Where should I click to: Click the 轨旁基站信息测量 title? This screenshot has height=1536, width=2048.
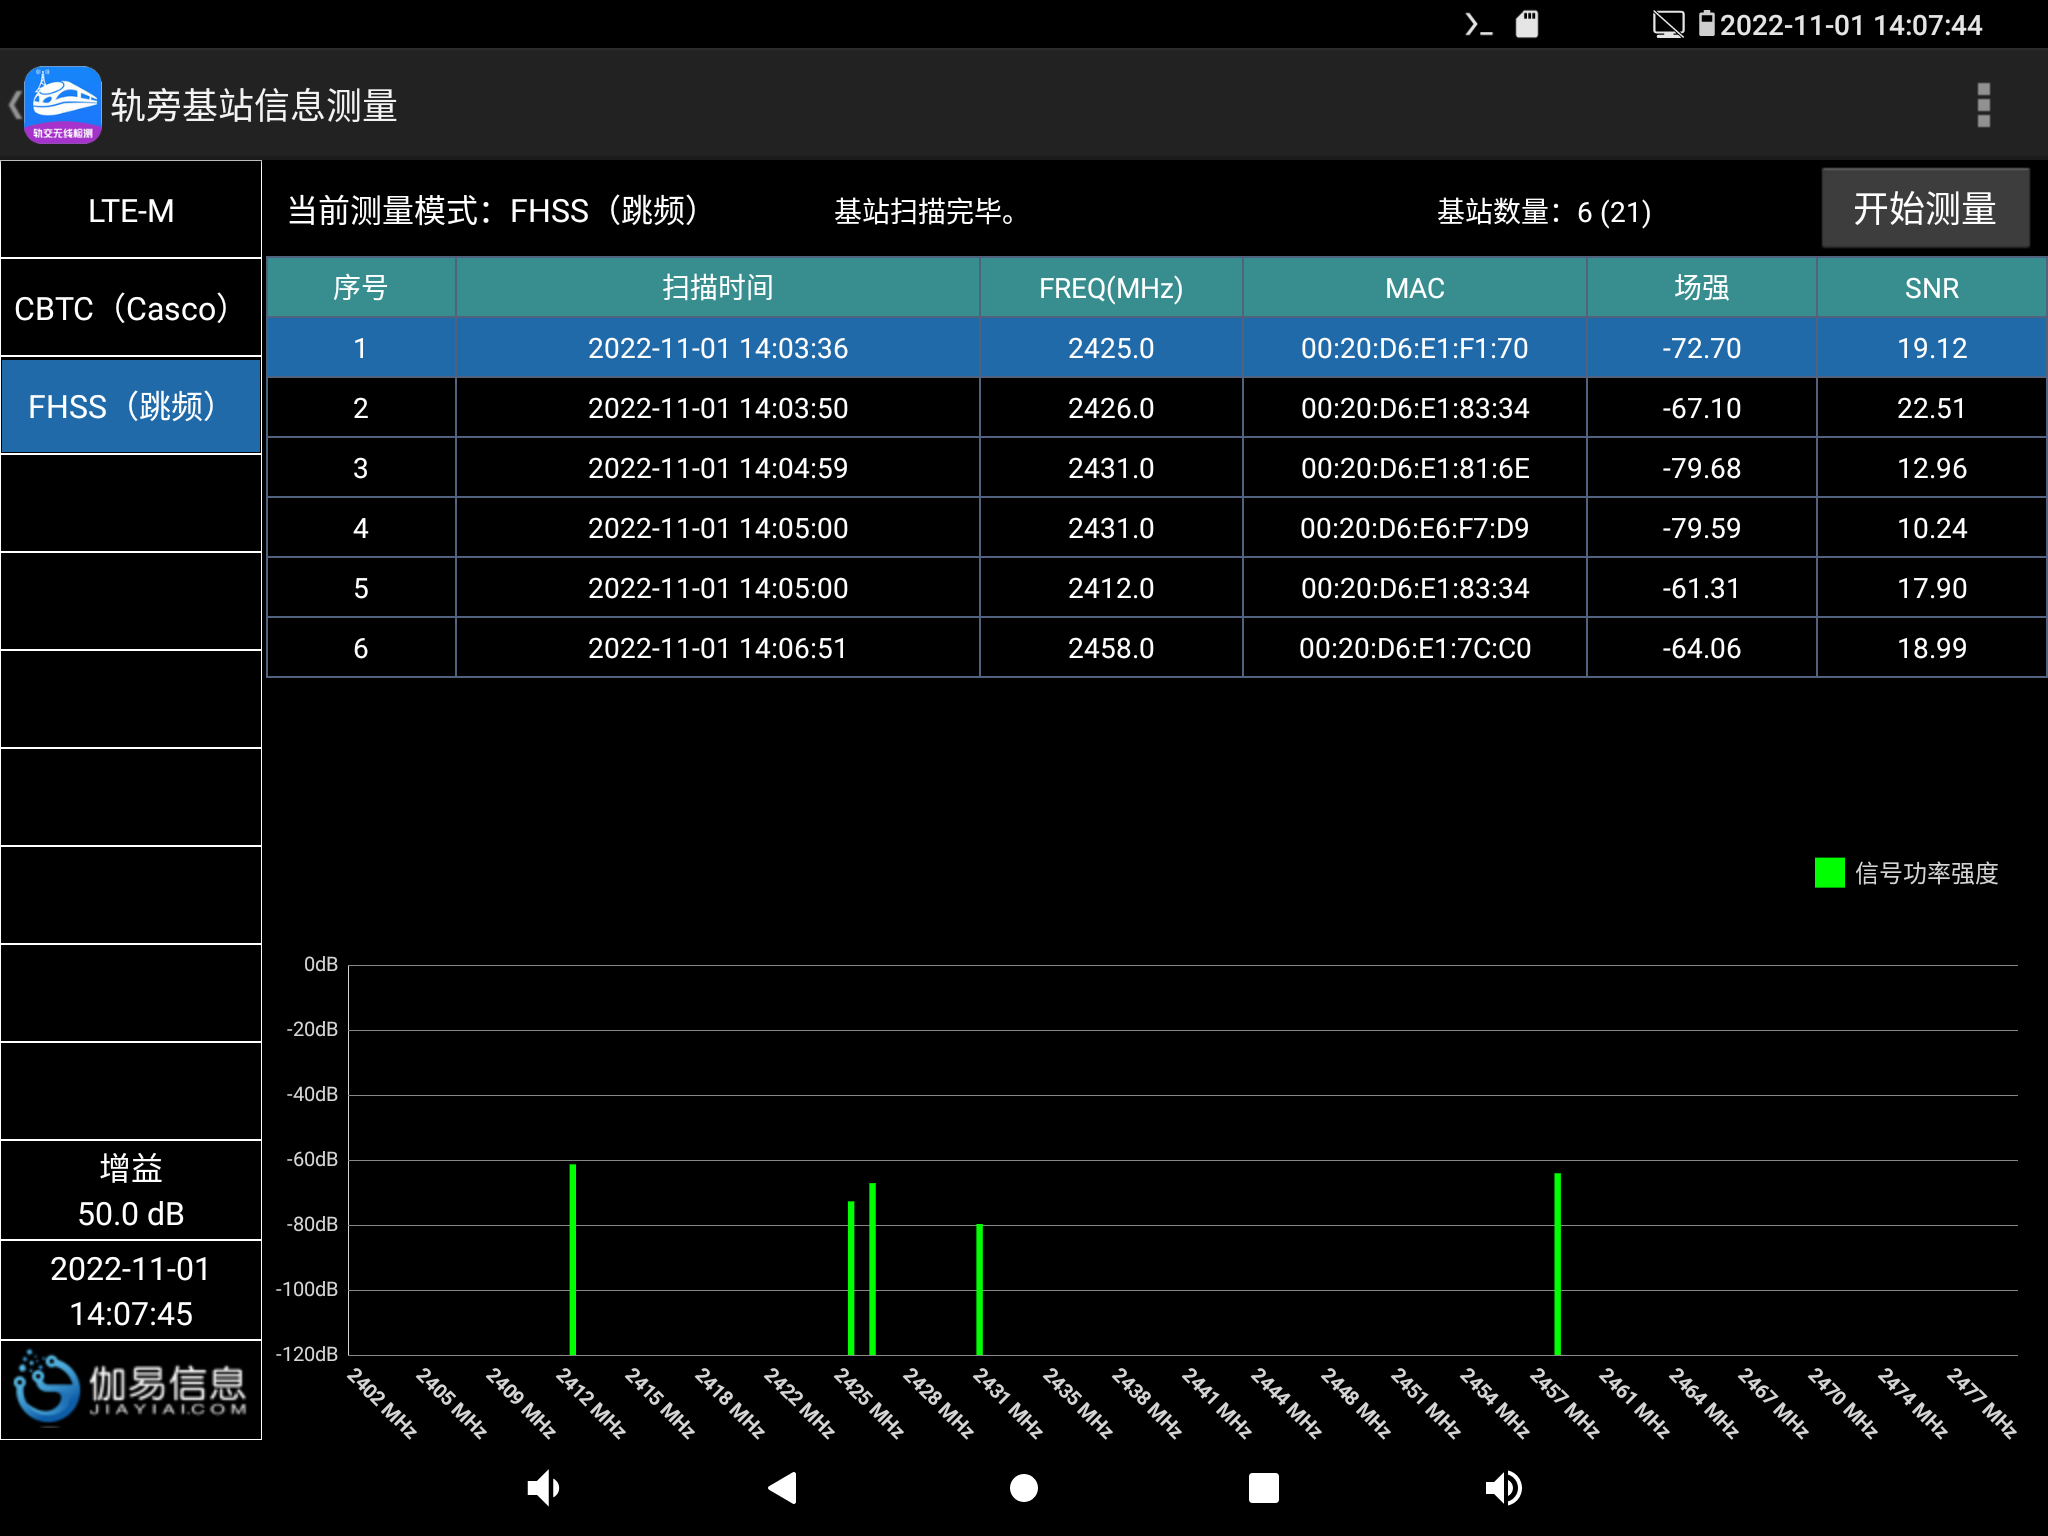point(254,105)
